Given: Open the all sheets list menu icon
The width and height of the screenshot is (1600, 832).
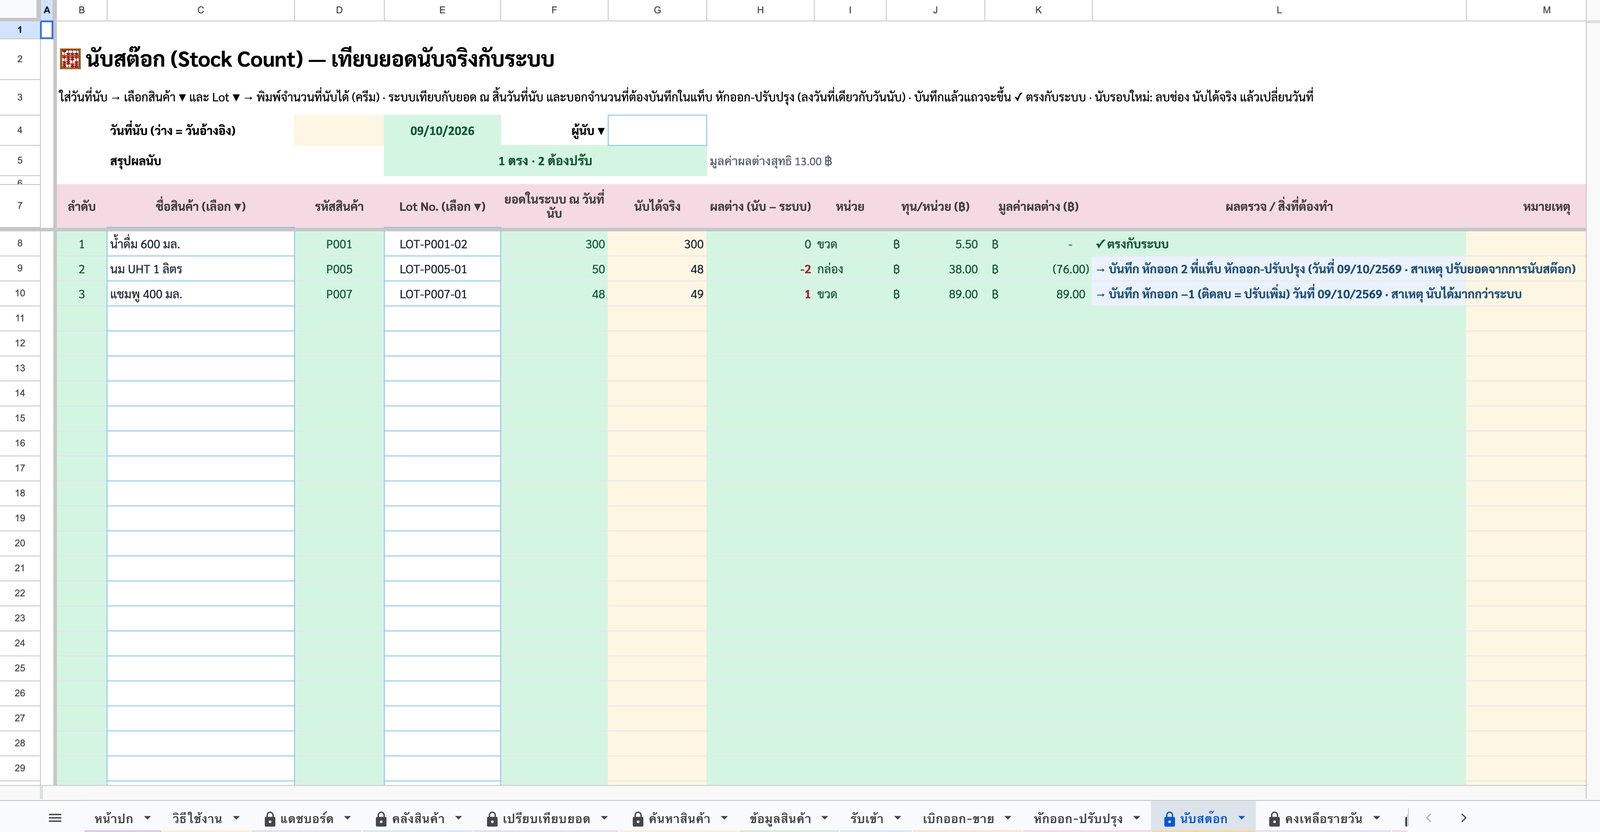Looking at the screenshot, I should [55, 818].
